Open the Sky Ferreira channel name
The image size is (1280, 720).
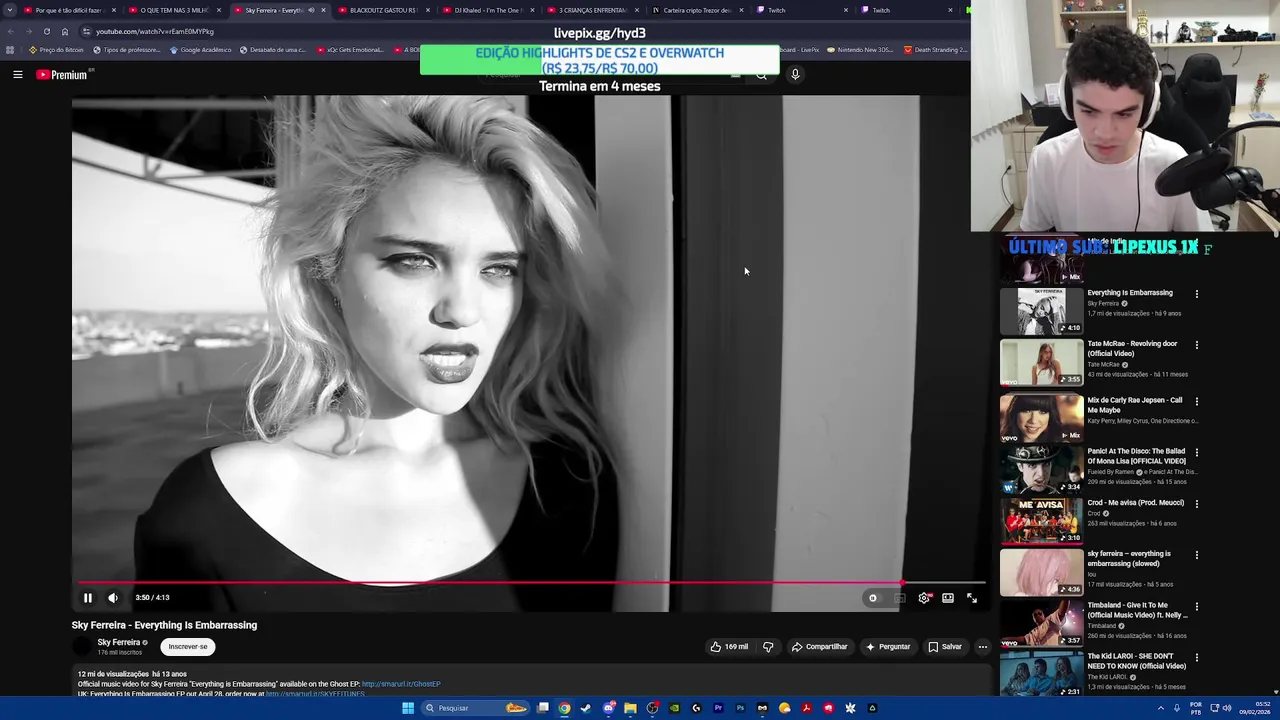pos(118,642)
